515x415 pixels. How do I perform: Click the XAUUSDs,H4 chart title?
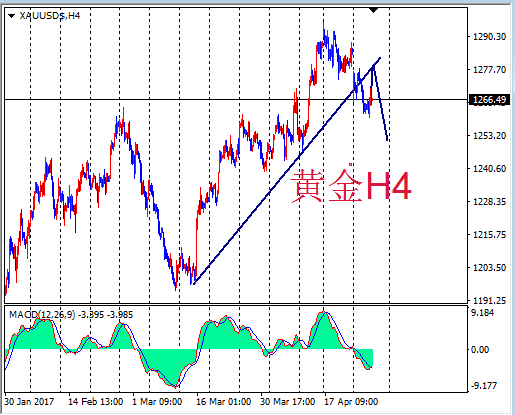pyautogui.click(x=50, y=16)
